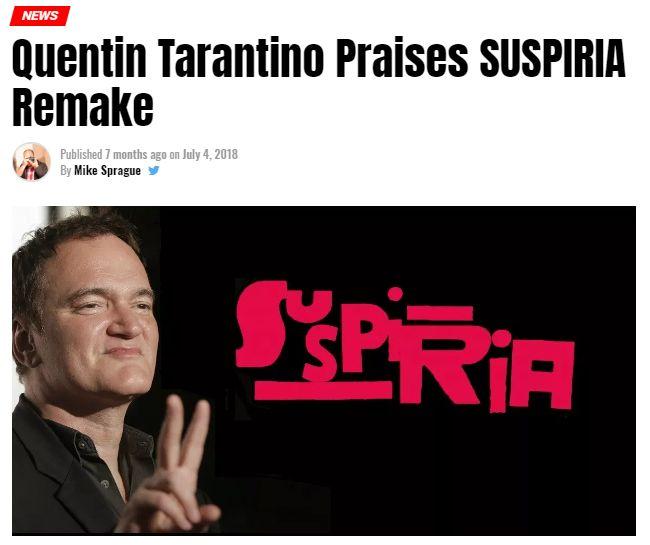Image resolution: width=650 pixels, height=545 pixels.
Task: Click the 'Published 7 months ago' text
Action: [x=113, y=154]
